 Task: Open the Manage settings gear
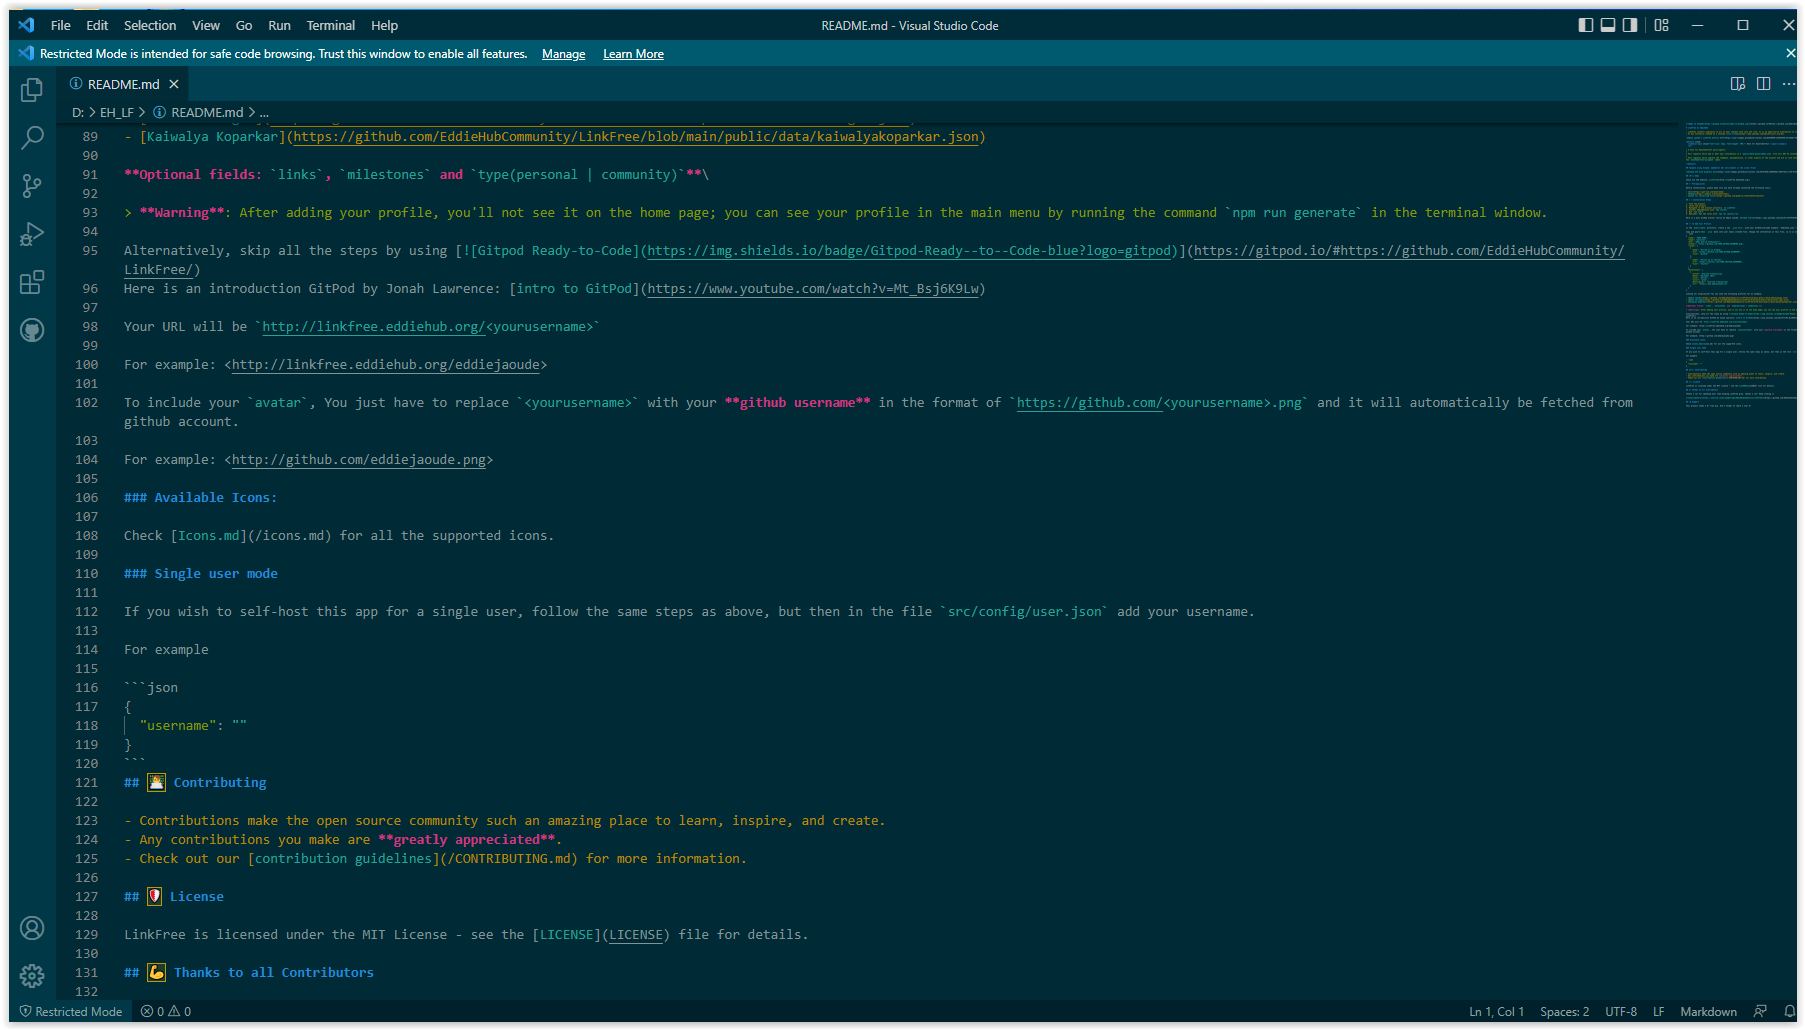click(31, 976)
